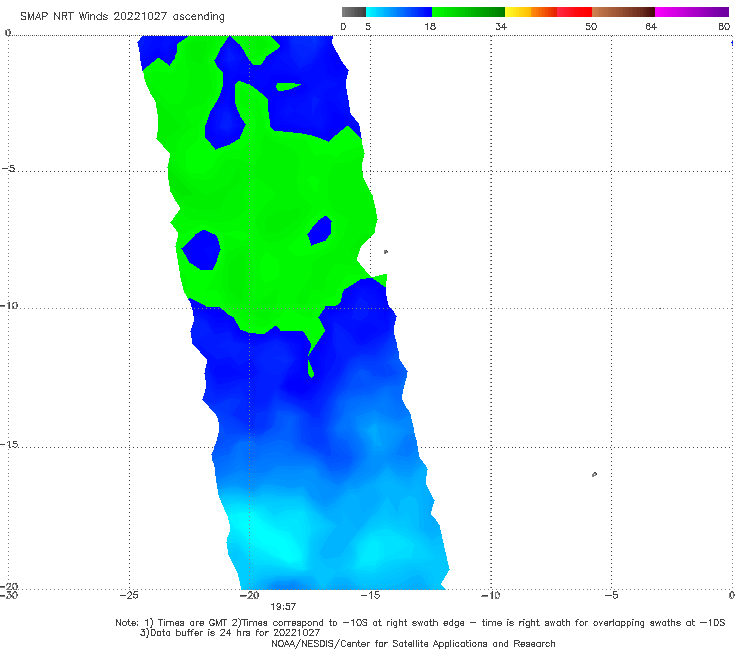Click the gray 0-5 segment of color bar
740x650 pixels.
(354, 12)
